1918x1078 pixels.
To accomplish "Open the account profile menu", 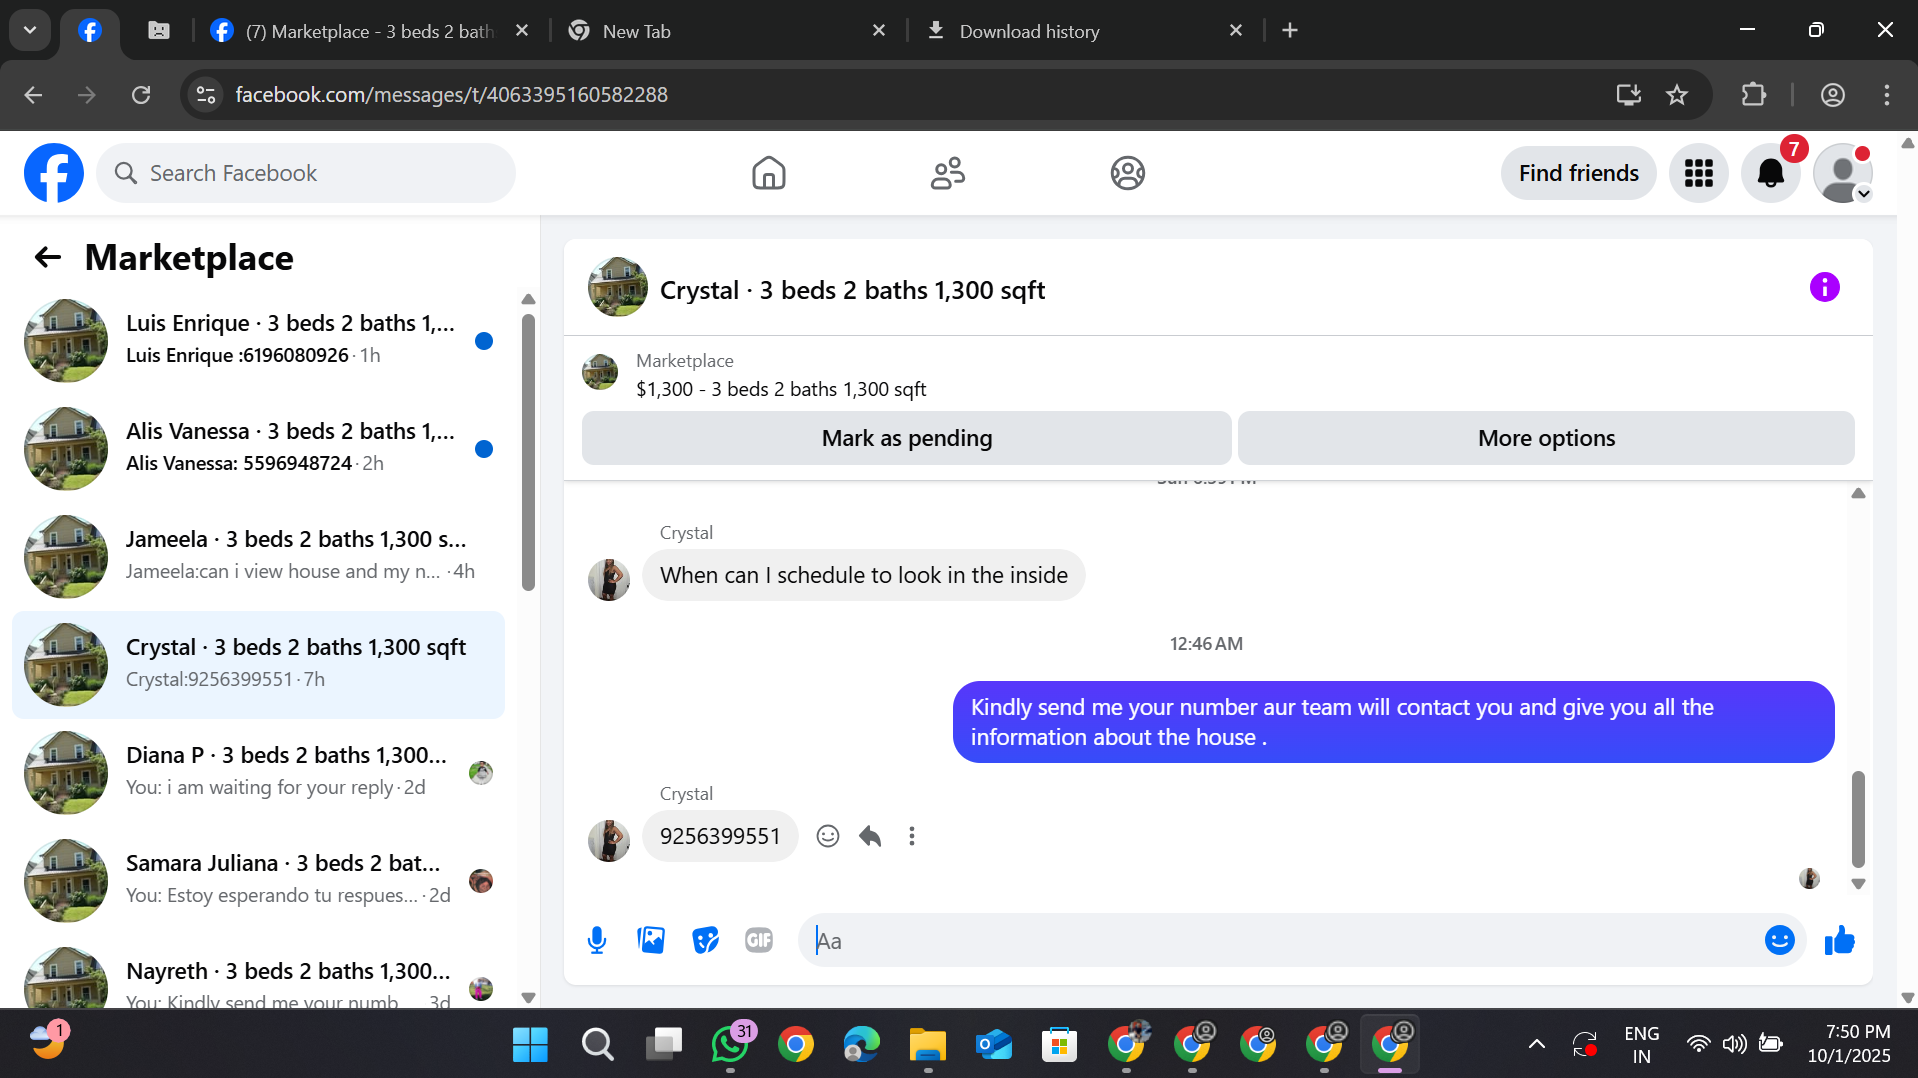I will 1842,173.
